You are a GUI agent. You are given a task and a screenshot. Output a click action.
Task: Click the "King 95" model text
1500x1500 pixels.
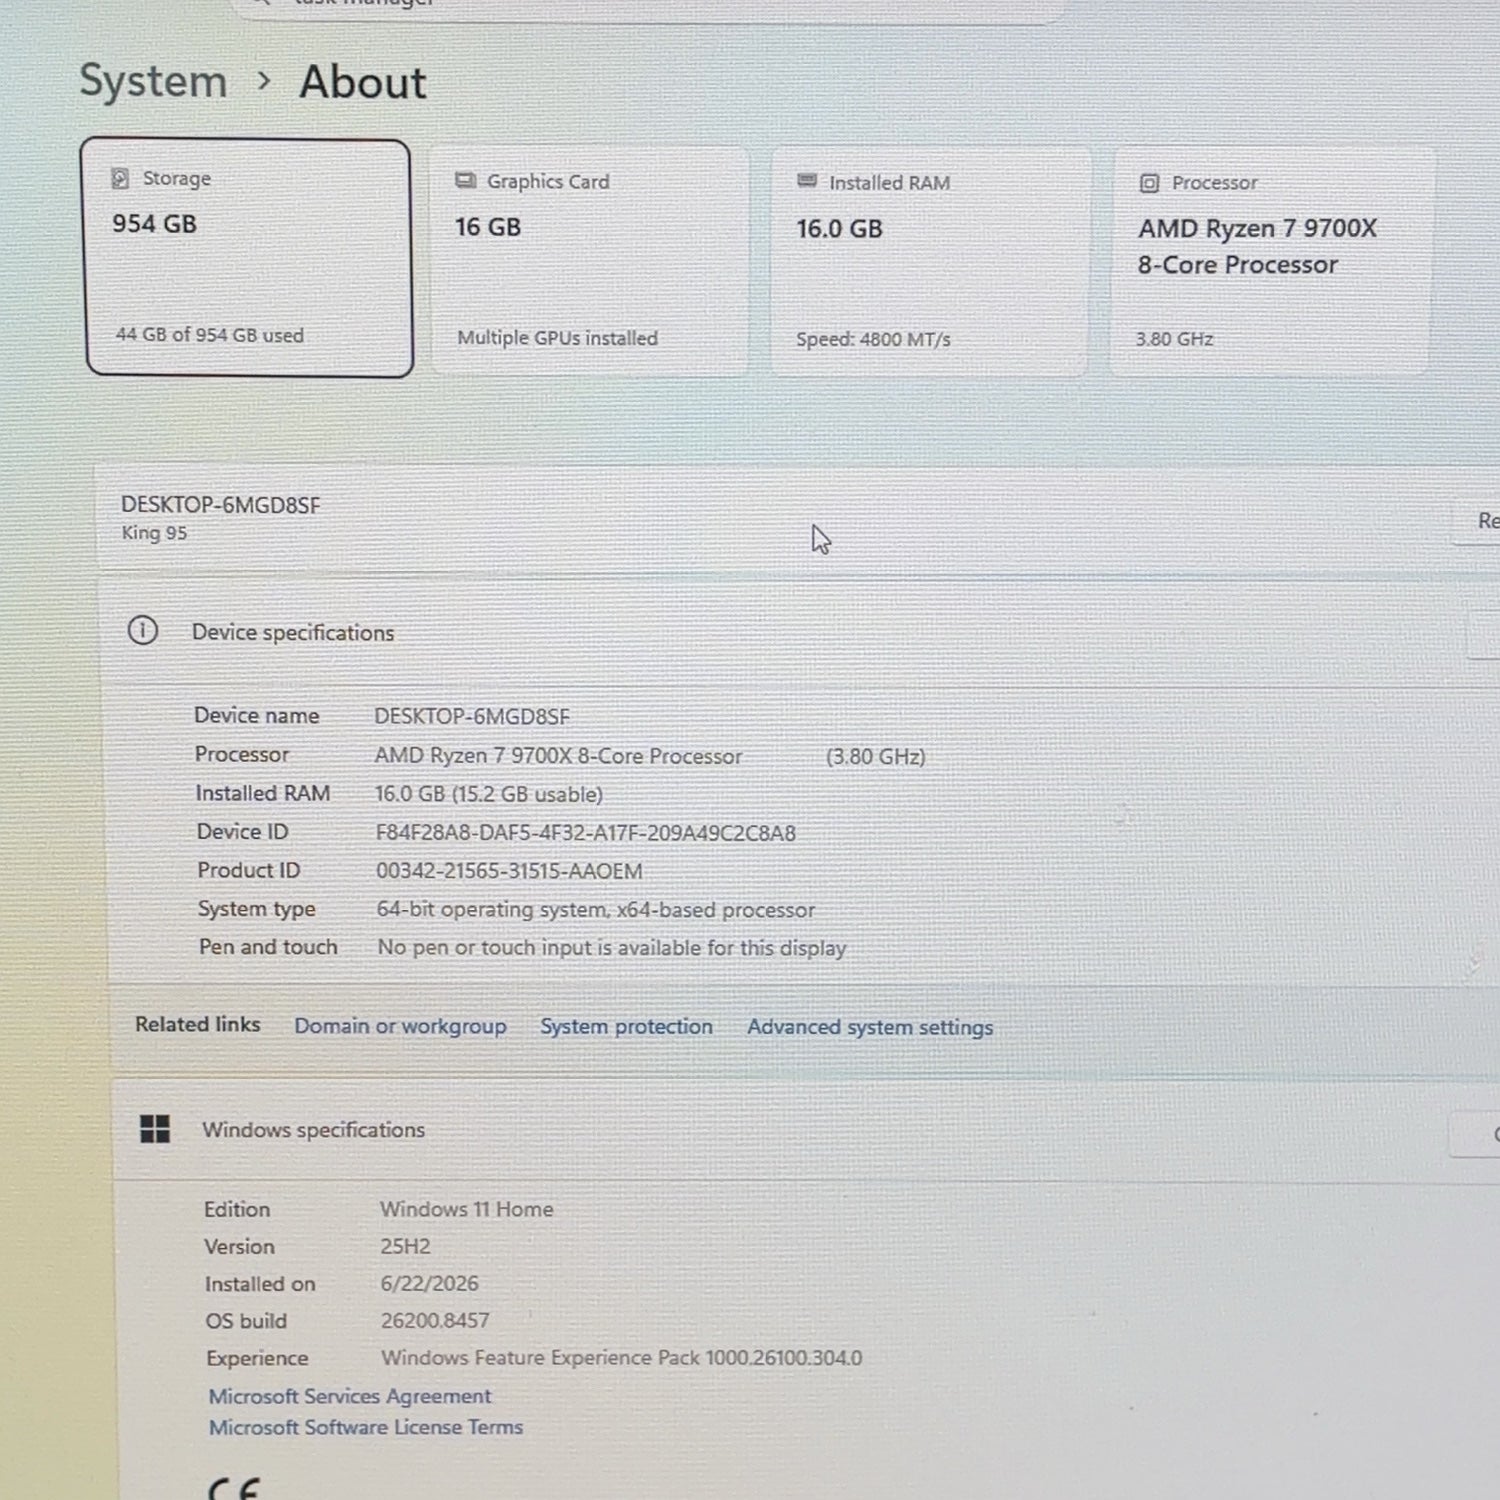coord(154,533)
